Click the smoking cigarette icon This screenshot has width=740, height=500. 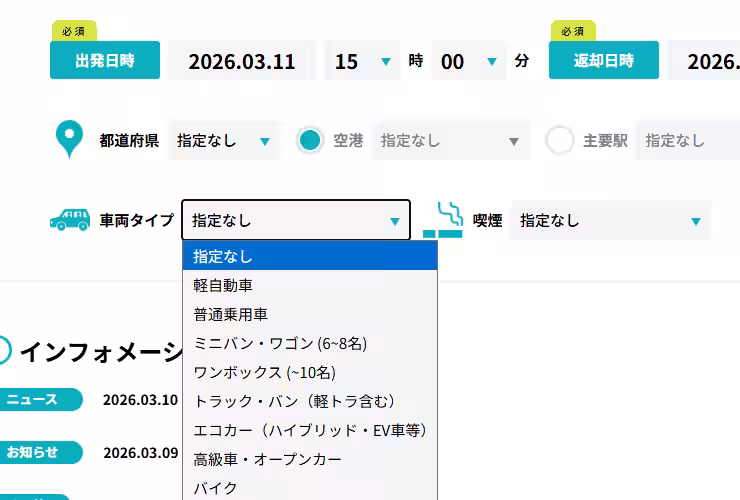(443, 220)
